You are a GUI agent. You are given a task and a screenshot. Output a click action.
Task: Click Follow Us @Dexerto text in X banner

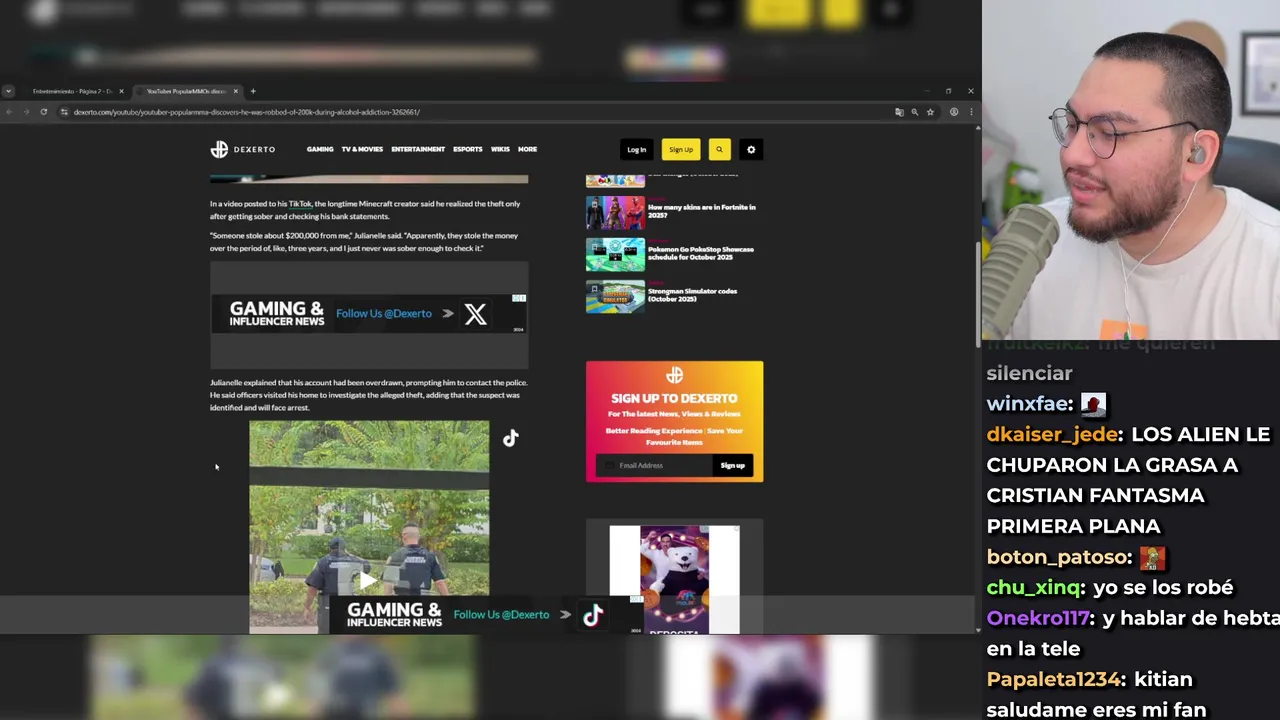tap(384, 314)
